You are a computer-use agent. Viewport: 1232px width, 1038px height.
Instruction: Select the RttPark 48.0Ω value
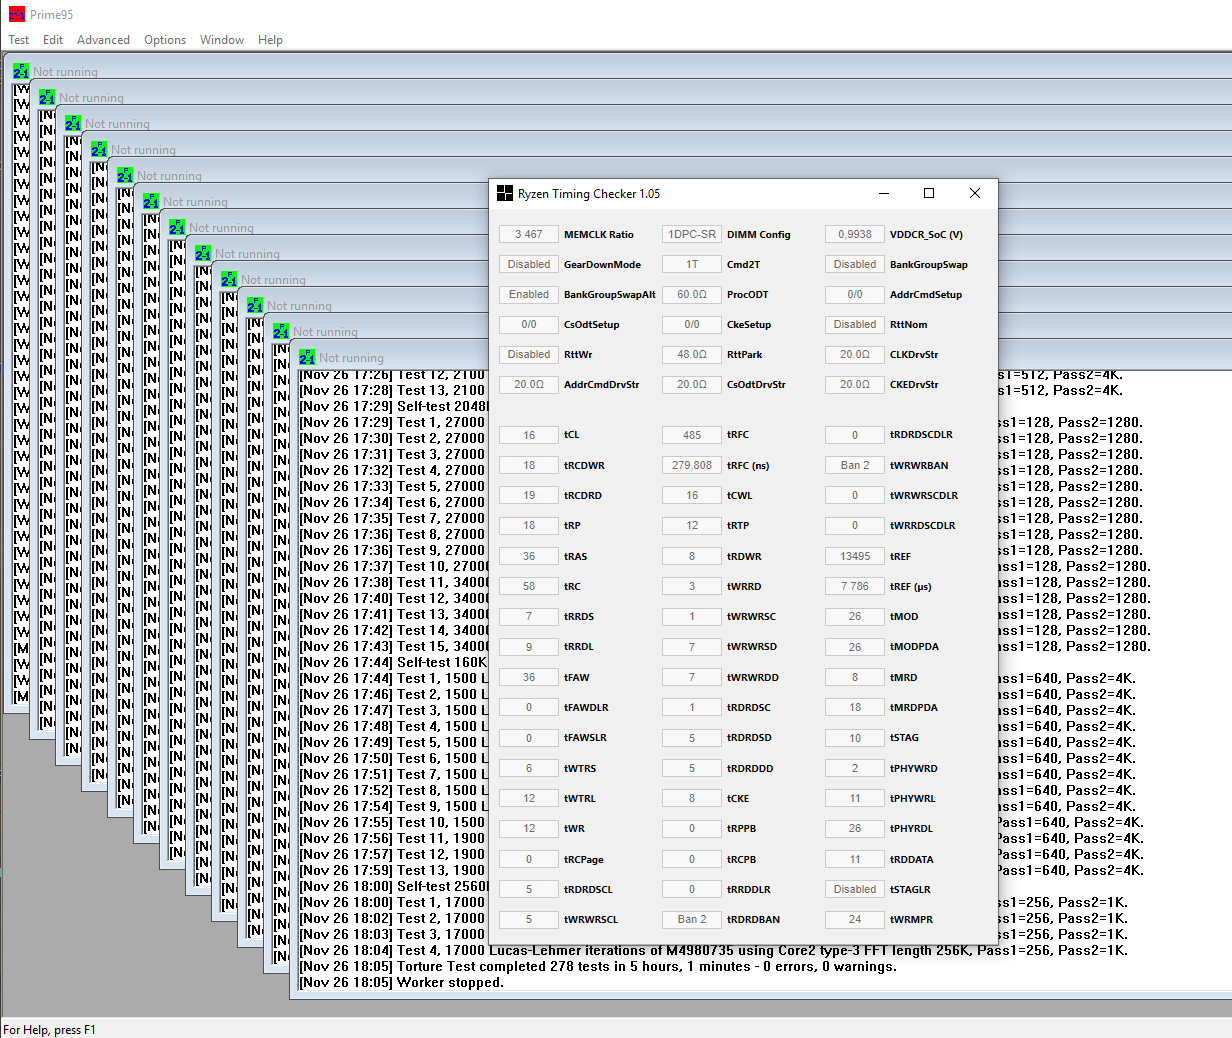pyautogui.click(x=692, y=354)
